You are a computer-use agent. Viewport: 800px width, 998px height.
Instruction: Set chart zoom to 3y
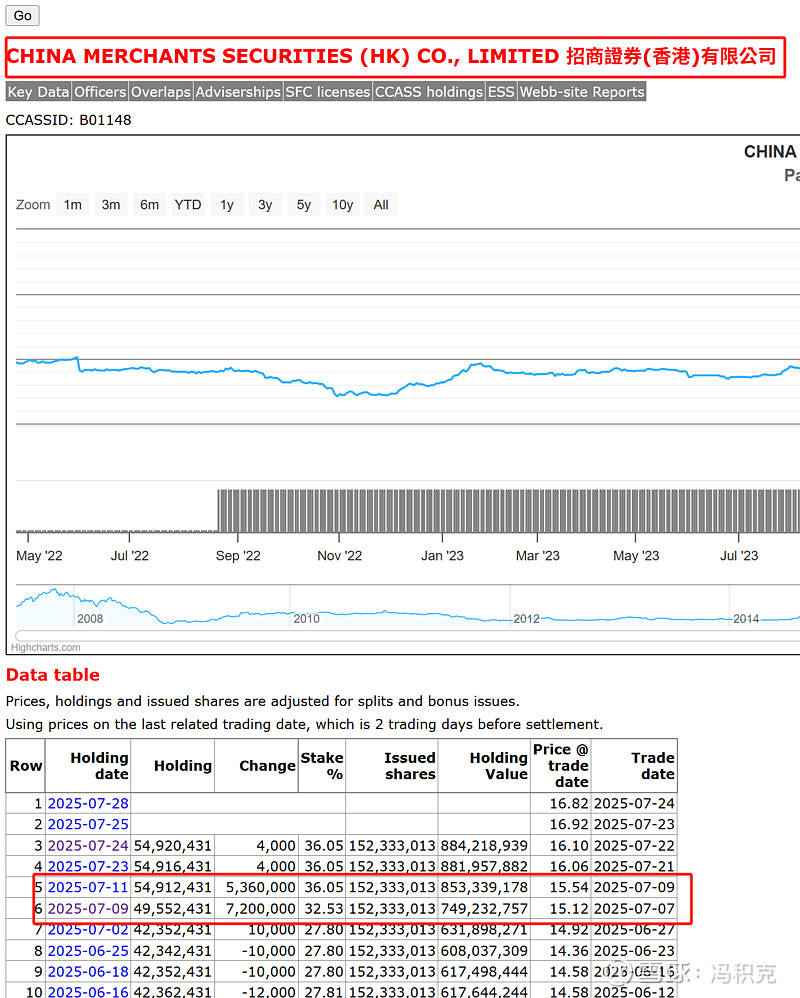point(265,205)
